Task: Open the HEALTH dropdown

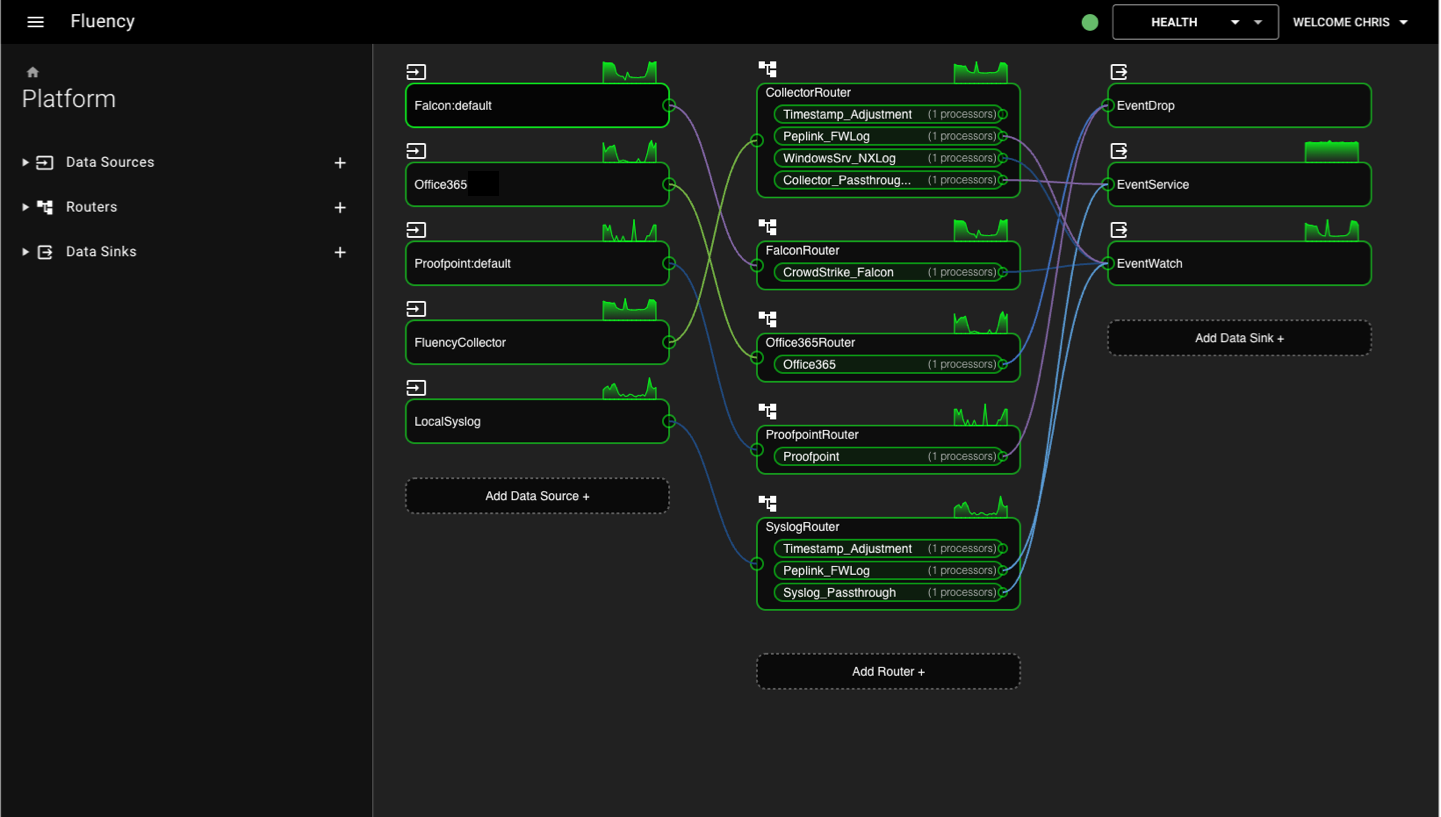Action: tap(1195, 22)
